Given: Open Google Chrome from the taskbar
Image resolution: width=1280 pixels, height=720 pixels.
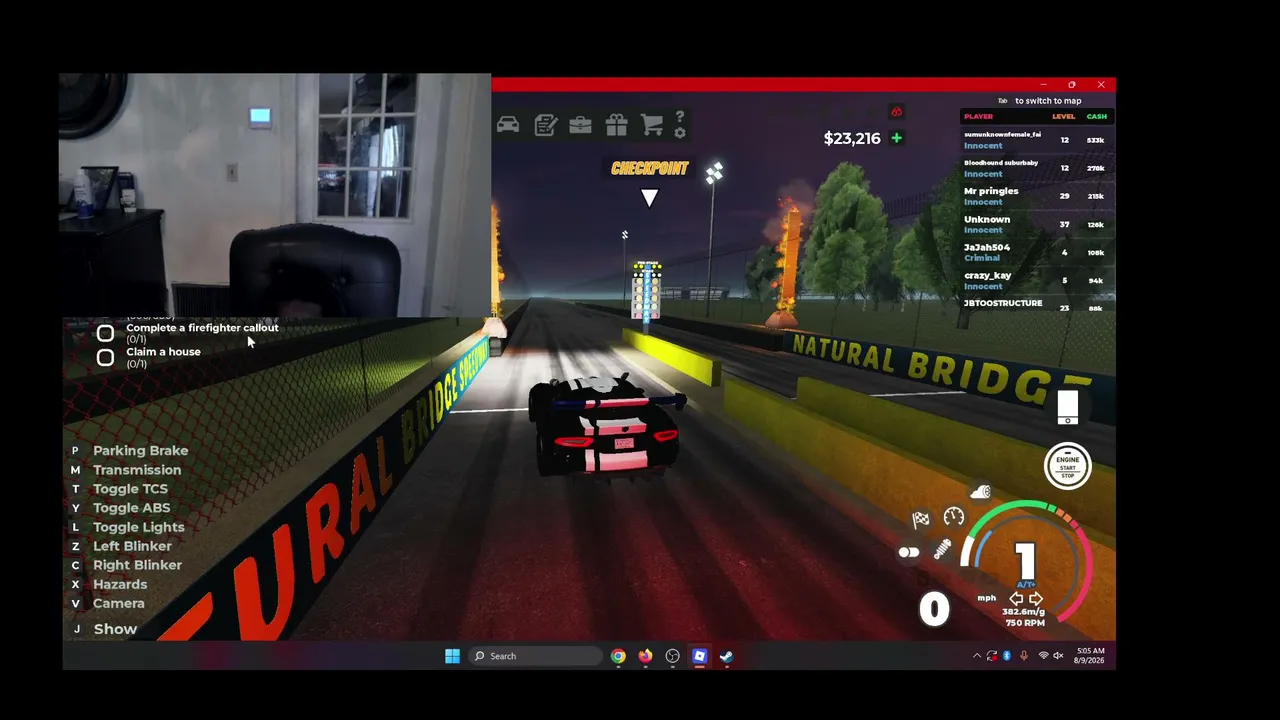Looking at the screenshot, I should tap(618, 656).
